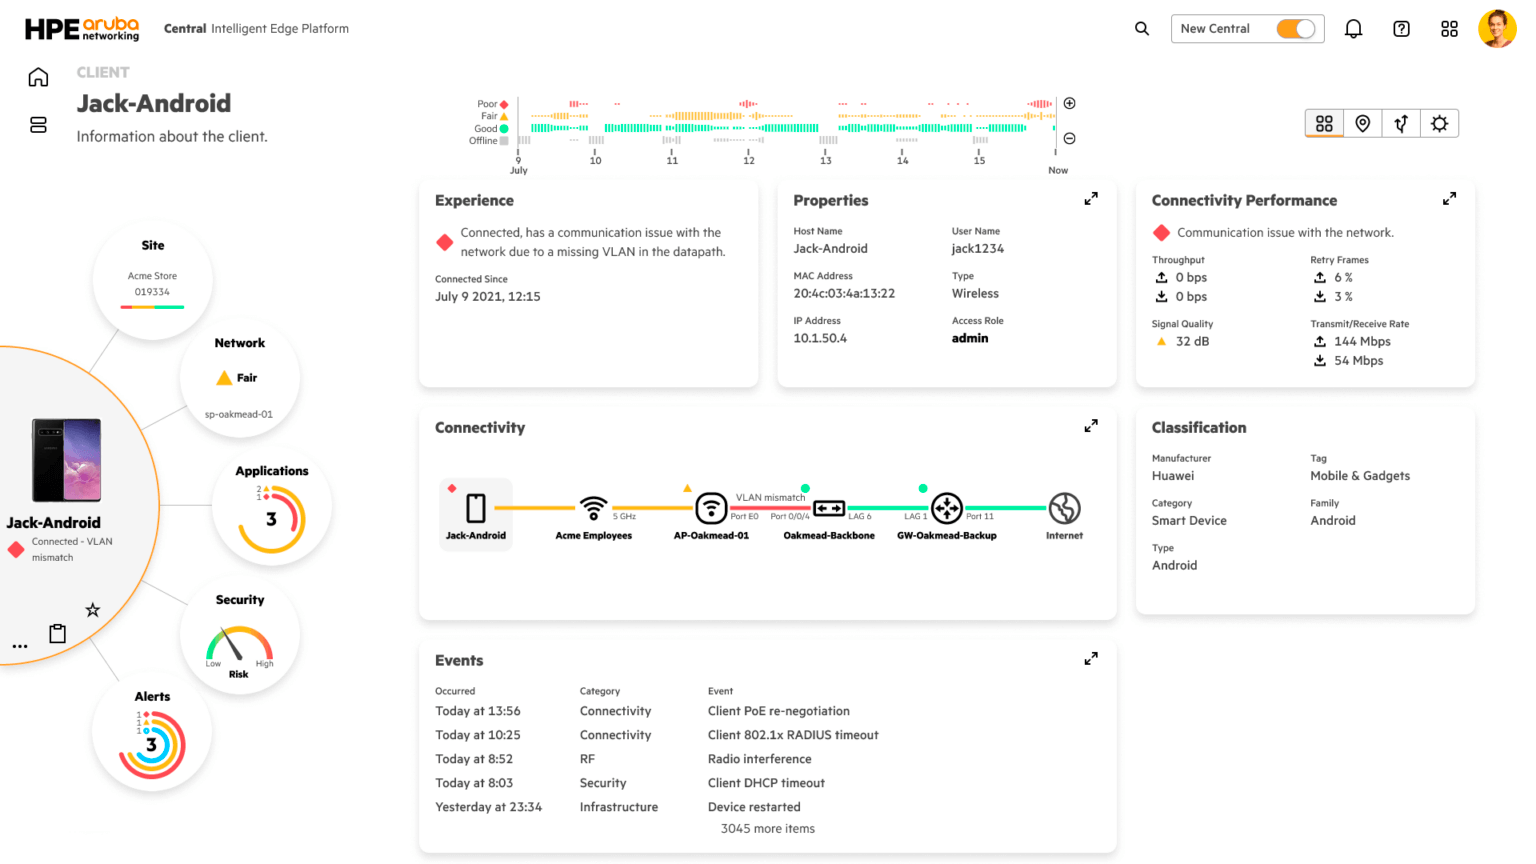This screenshot has height=864, width=1536.
Task: Open the apps grid launcher
Action: [1449, 29]
